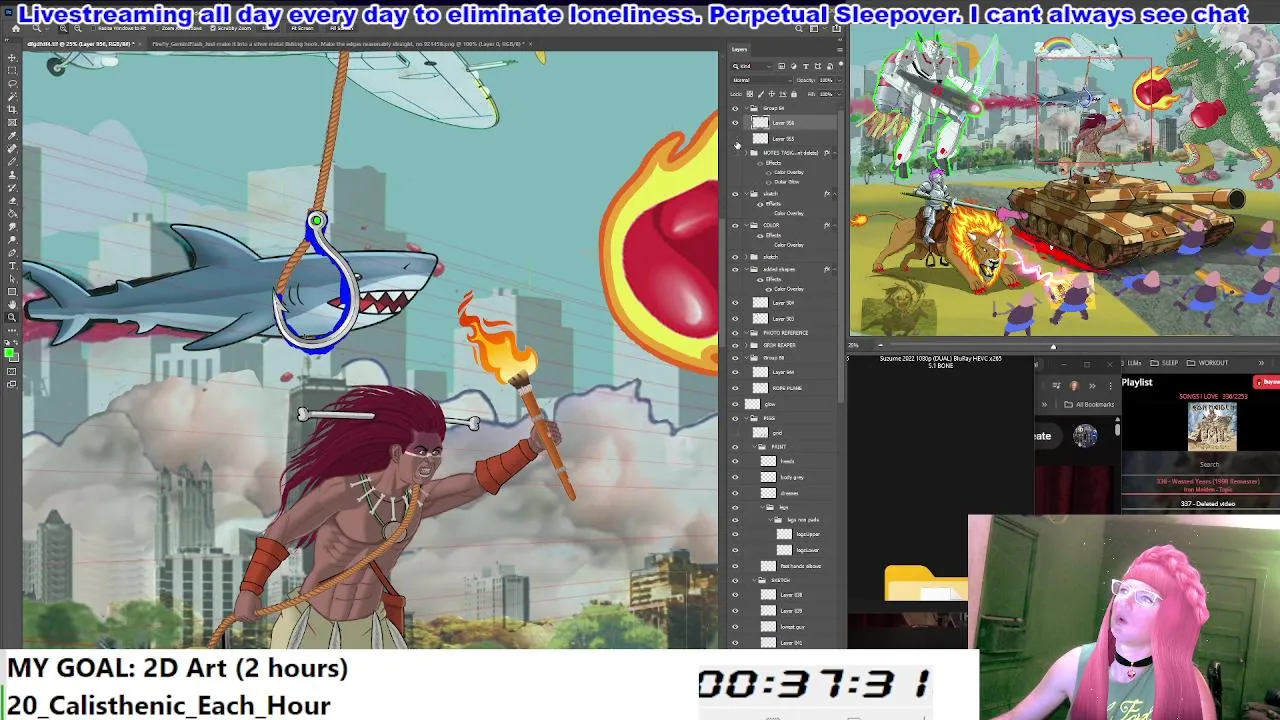The height and width of the screenshot is (720, 1280).
Task: Select the Rectangle shape tool
Action: click(x=12, y=292)
